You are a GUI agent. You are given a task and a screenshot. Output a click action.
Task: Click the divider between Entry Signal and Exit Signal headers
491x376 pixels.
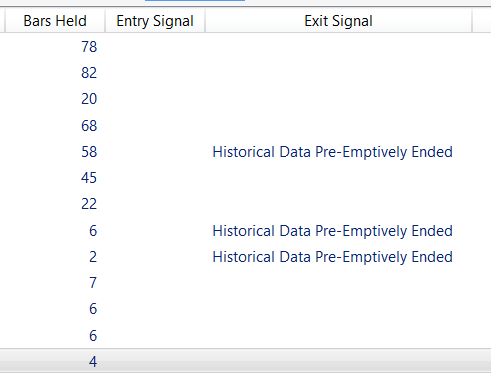[205, 21]
